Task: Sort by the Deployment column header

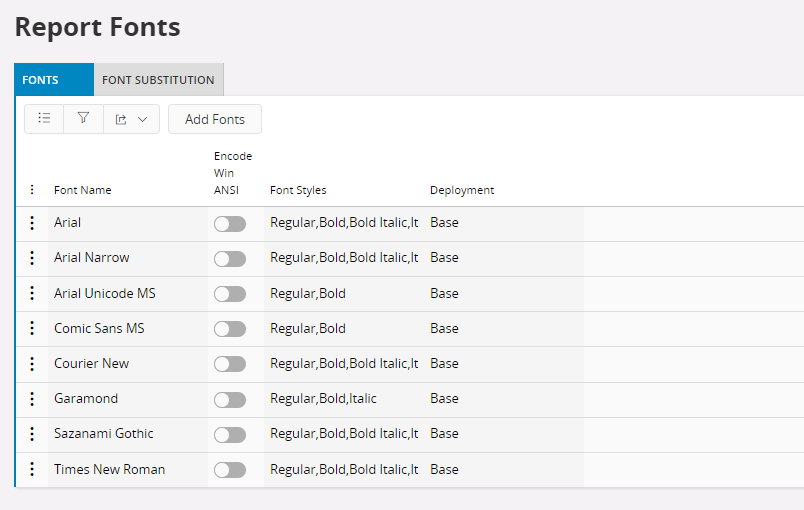Action: tap(462, 190)
